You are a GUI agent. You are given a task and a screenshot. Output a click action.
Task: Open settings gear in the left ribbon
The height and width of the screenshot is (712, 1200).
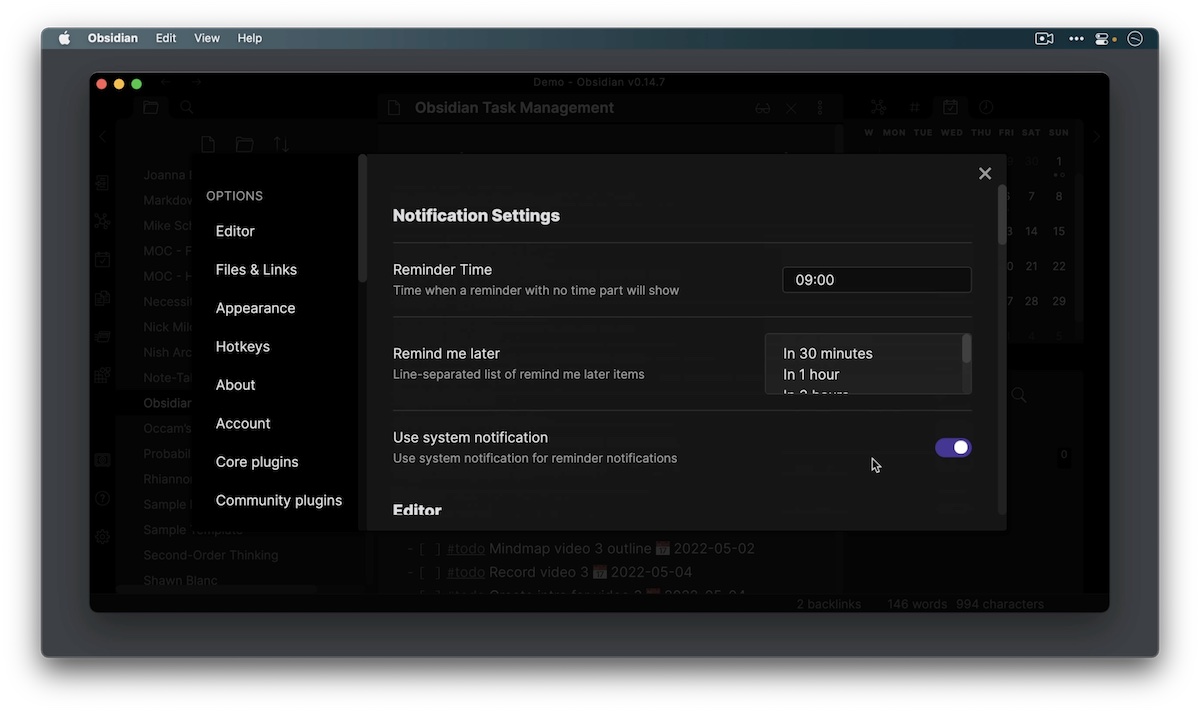(x=102, y=537)
